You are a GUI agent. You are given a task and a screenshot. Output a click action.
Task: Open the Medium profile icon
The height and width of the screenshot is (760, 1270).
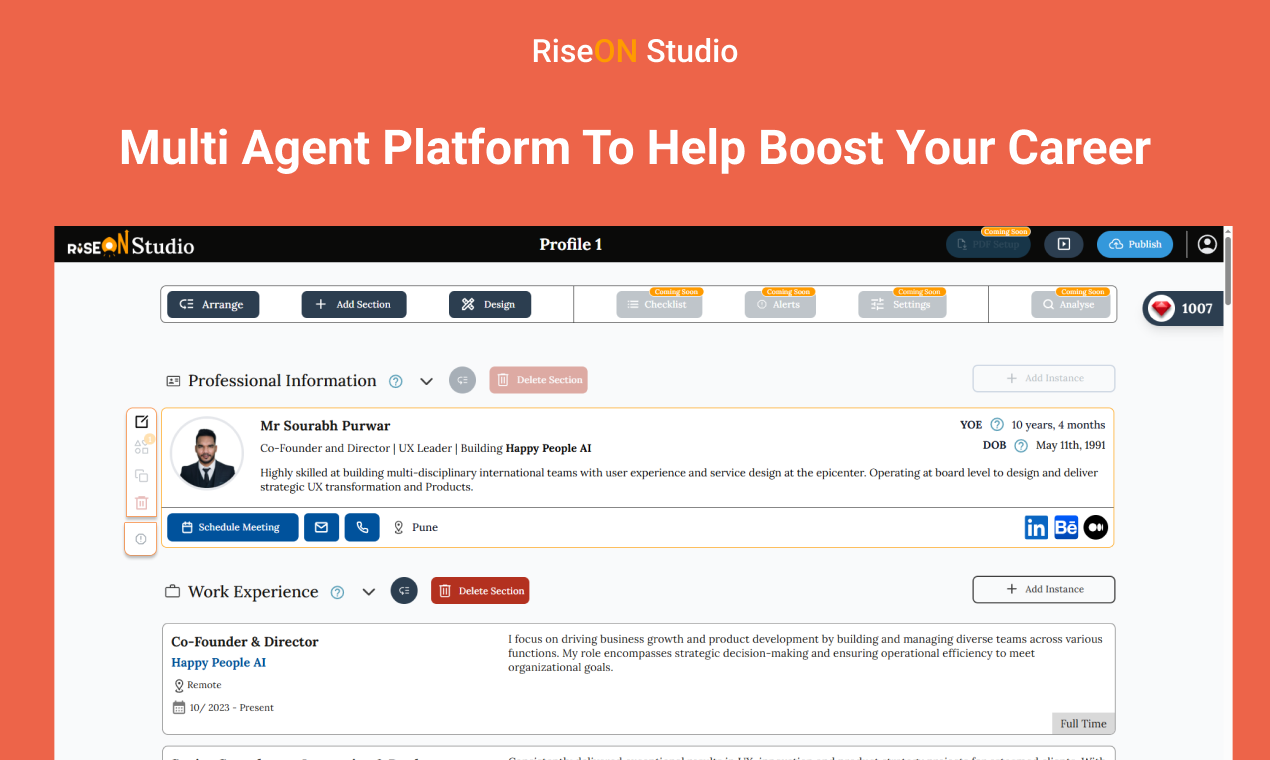1096,527
